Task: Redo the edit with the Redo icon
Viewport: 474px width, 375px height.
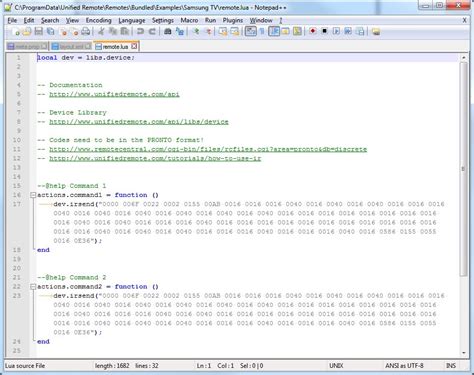Action: point(152,32)
